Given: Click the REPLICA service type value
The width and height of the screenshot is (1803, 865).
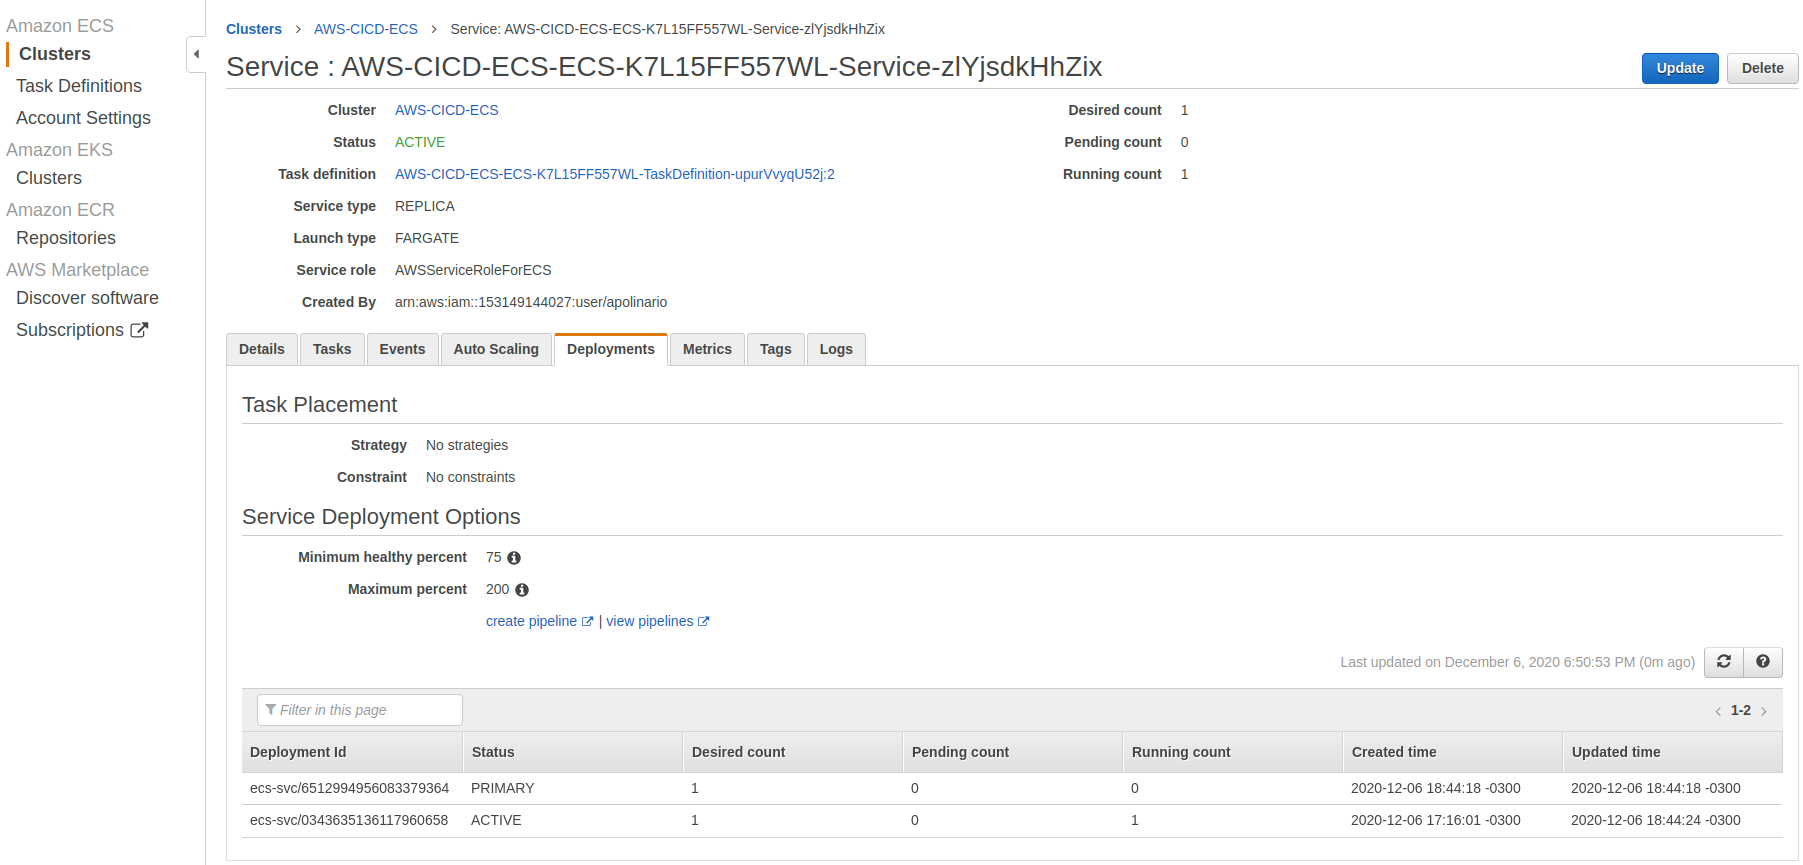Looking at the screenshot, I should [425, 206].
